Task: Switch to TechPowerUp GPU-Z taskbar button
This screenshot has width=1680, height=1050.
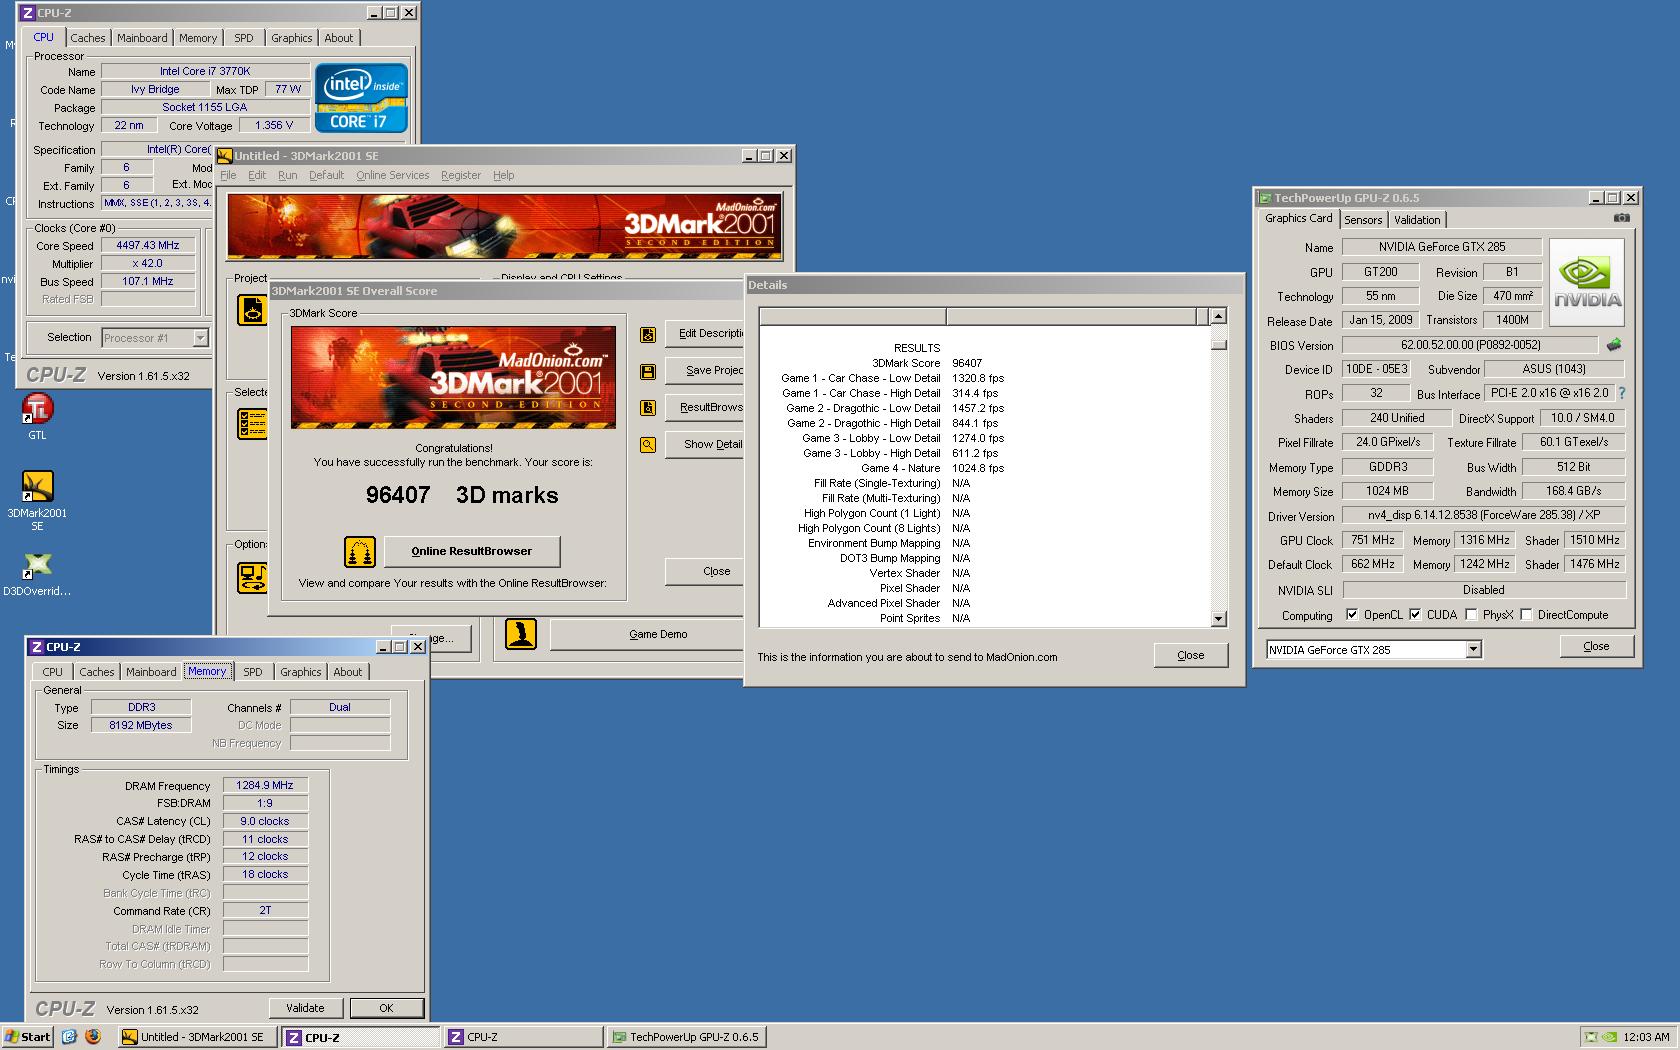Action: [x=685, y=1037]
